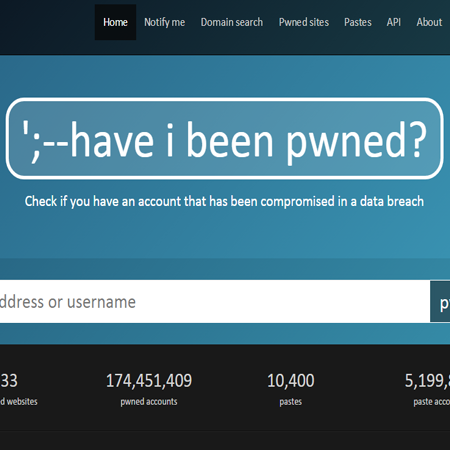The height and width of the screenshot is (450, 450).
Task: Submit search with the pwned button
Action: click(x=440, y=302)
